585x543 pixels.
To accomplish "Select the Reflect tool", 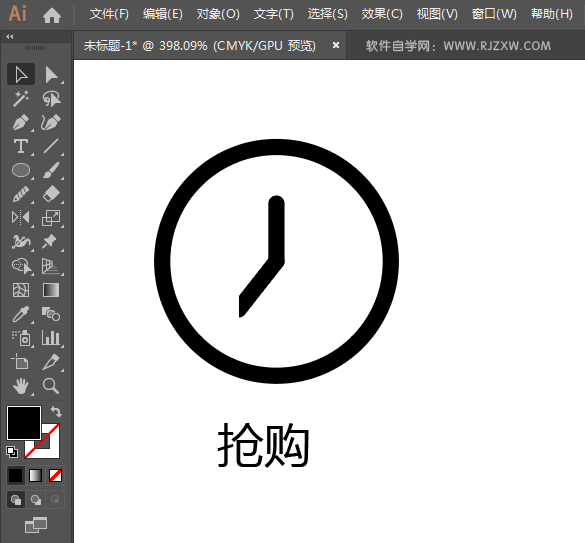I will (21, 218).
